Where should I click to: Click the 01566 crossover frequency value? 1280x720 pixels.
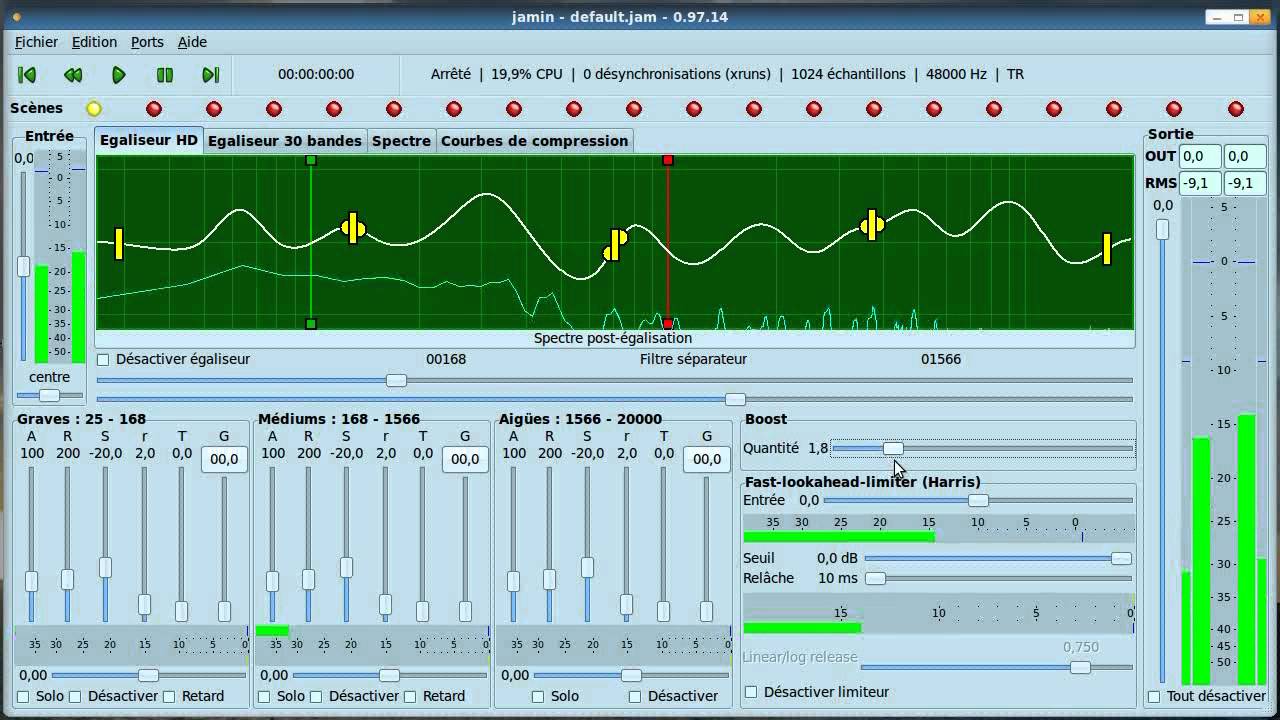pyautogui.click(x=941, y=359)
